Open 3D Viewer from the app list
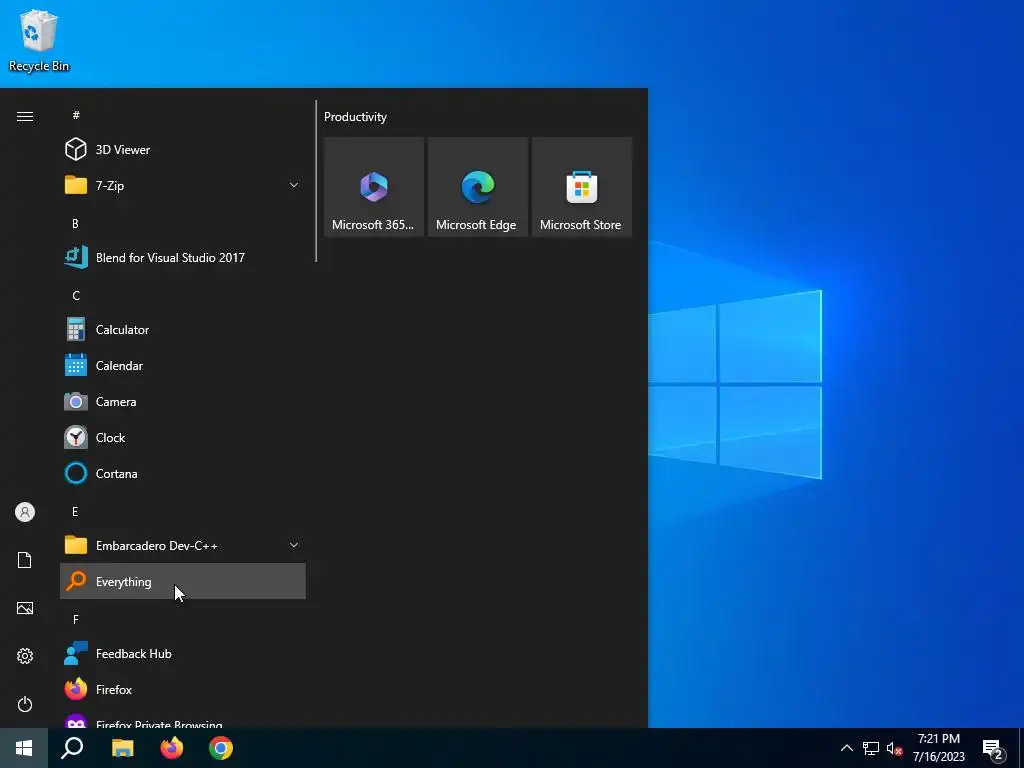The image size is (1024, 768). pos(183,150)
